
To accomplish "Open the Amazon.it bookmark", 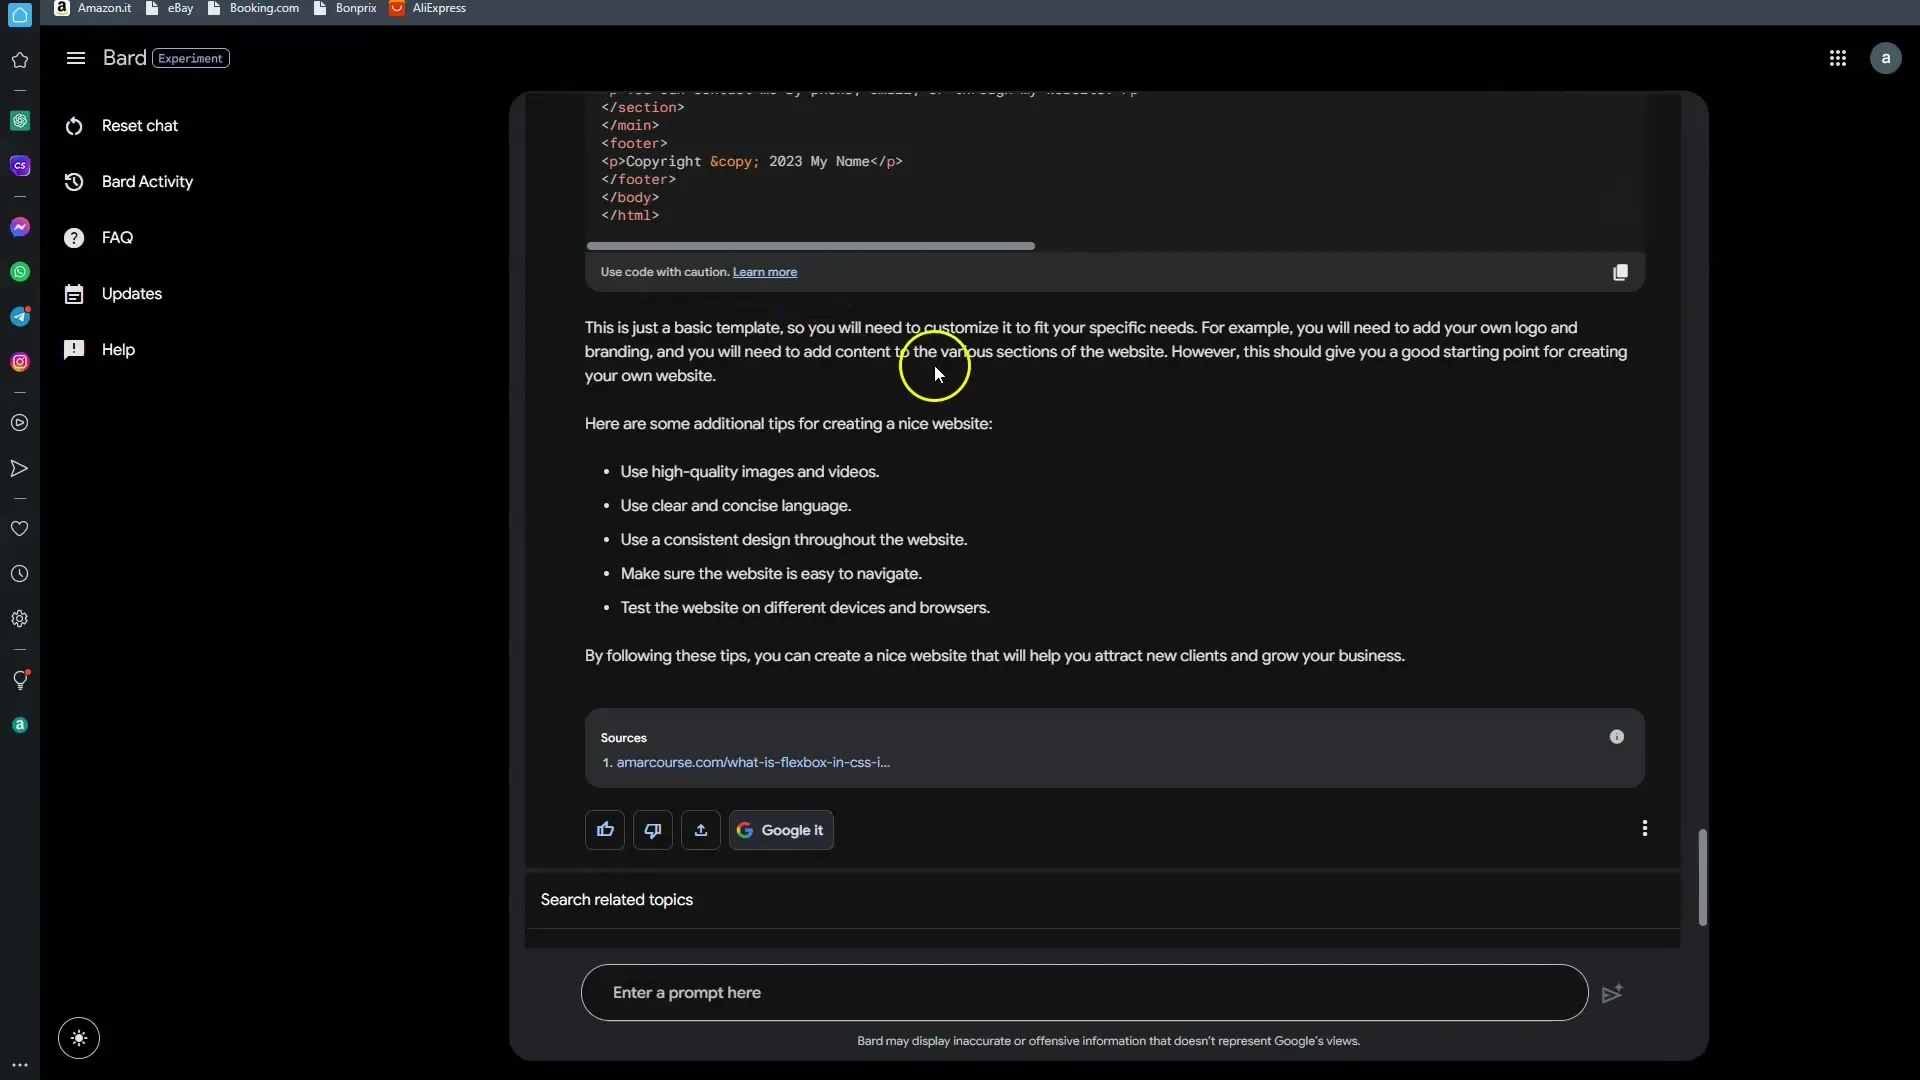I will click(93, 8).
